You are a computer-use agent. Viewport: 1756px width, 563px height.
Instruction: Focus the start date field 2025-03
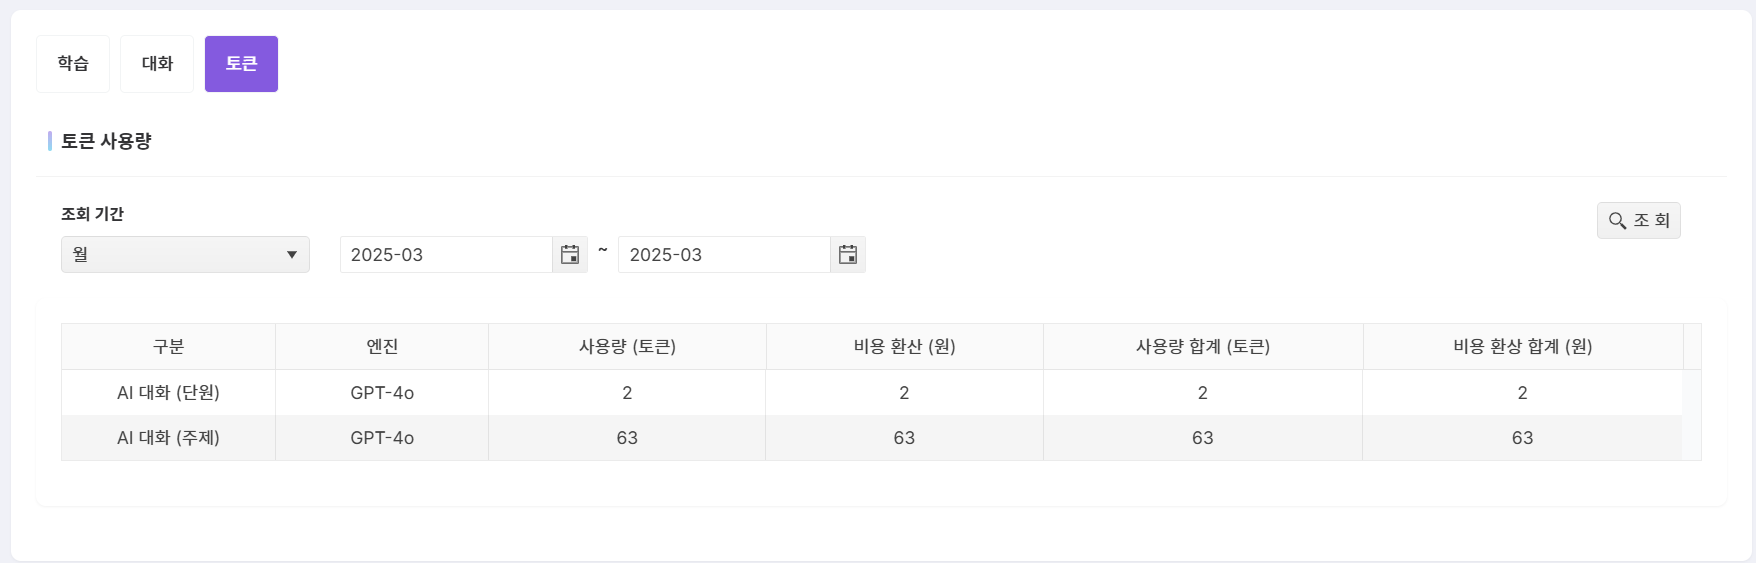(x=446, y=255)
